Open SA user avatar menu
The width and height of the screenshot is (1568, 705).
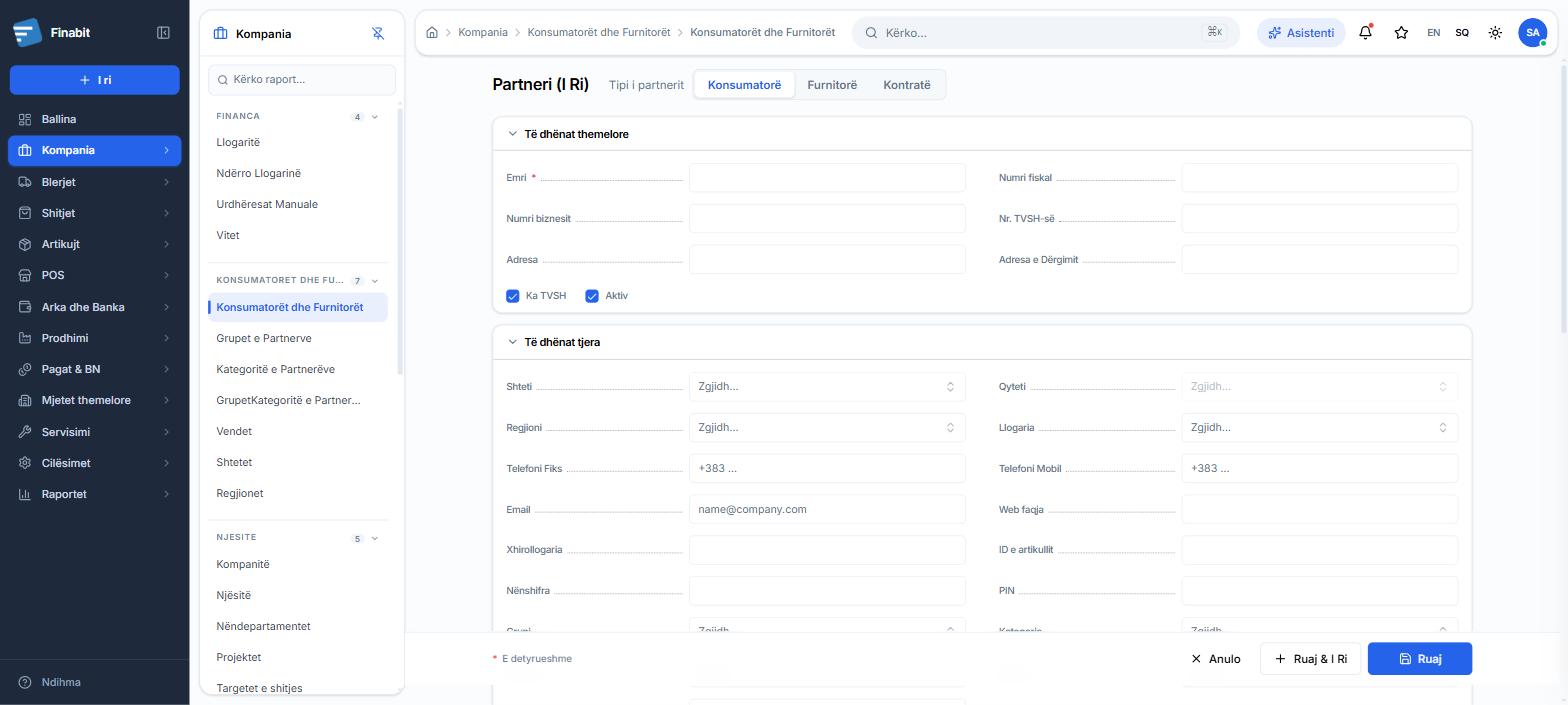click(1532, 33)
